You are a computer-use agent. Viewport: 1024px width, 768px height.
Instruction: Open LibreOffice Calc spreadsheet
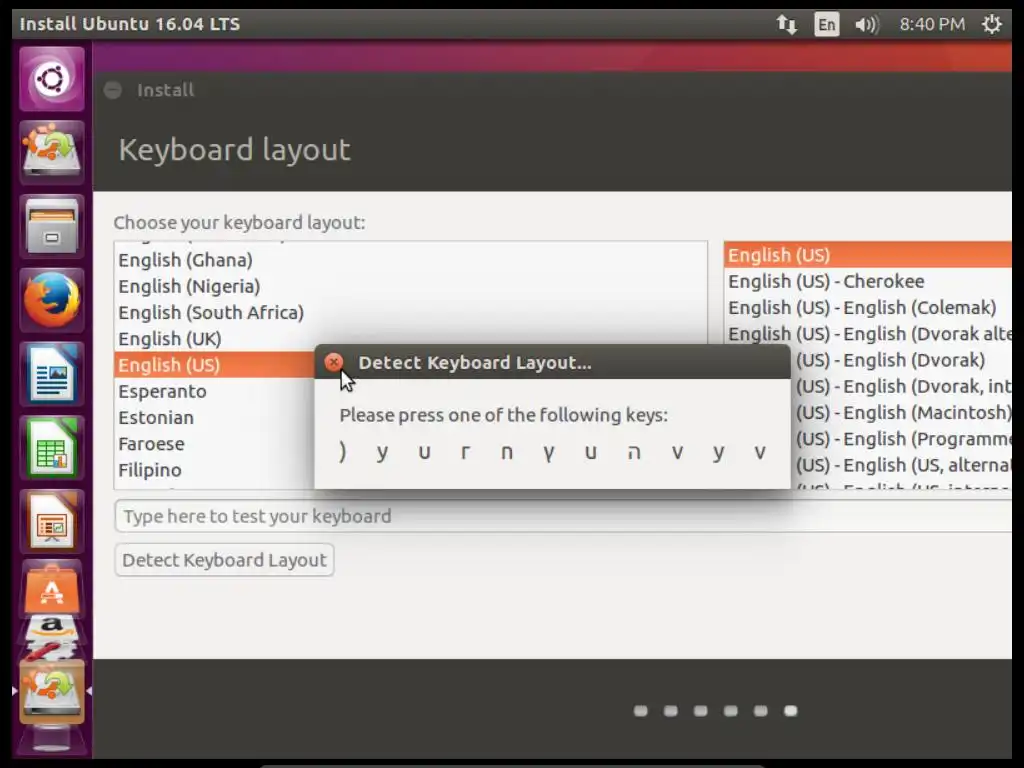click(x=52, y=447)
